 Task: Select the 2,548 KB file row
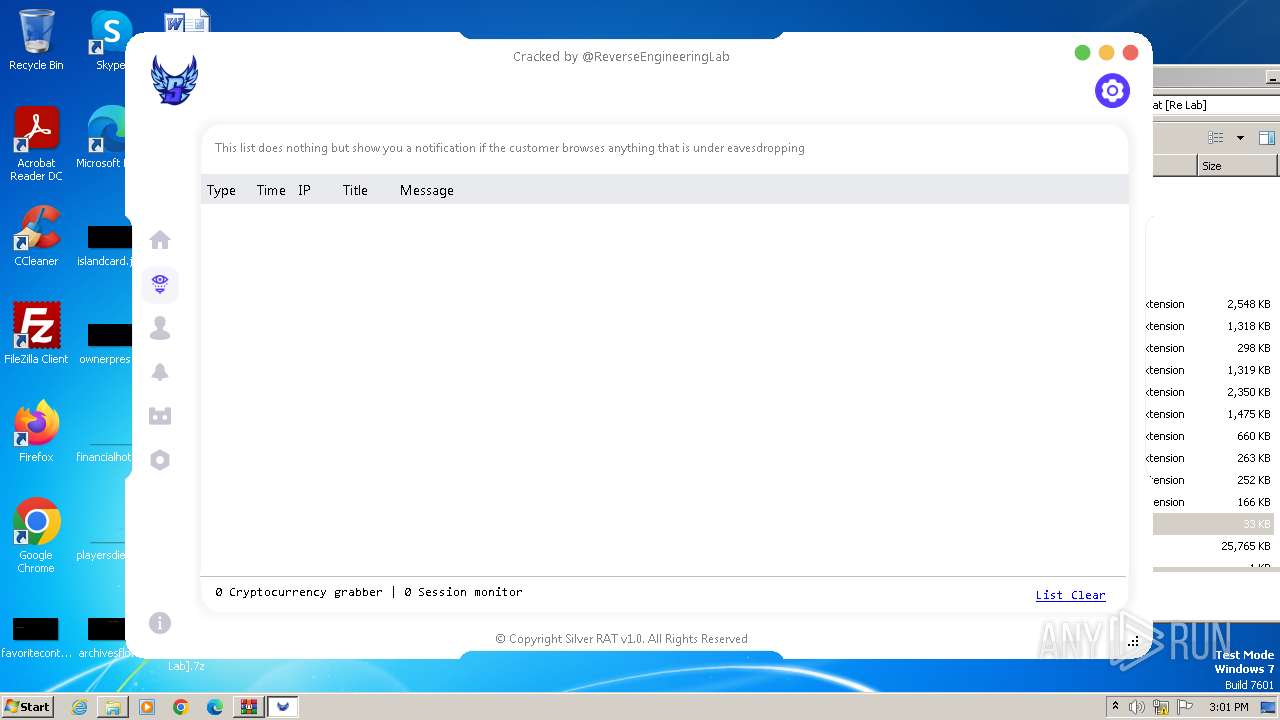point(1212,304)
